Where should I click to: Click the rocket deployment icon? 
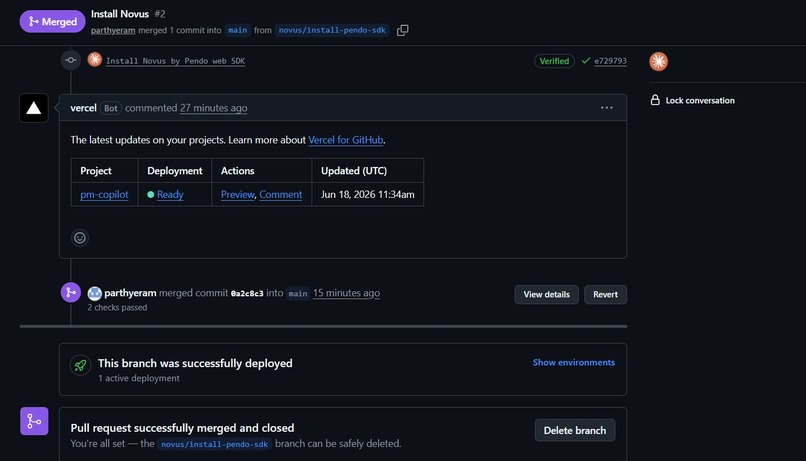[x=80, y=365]
